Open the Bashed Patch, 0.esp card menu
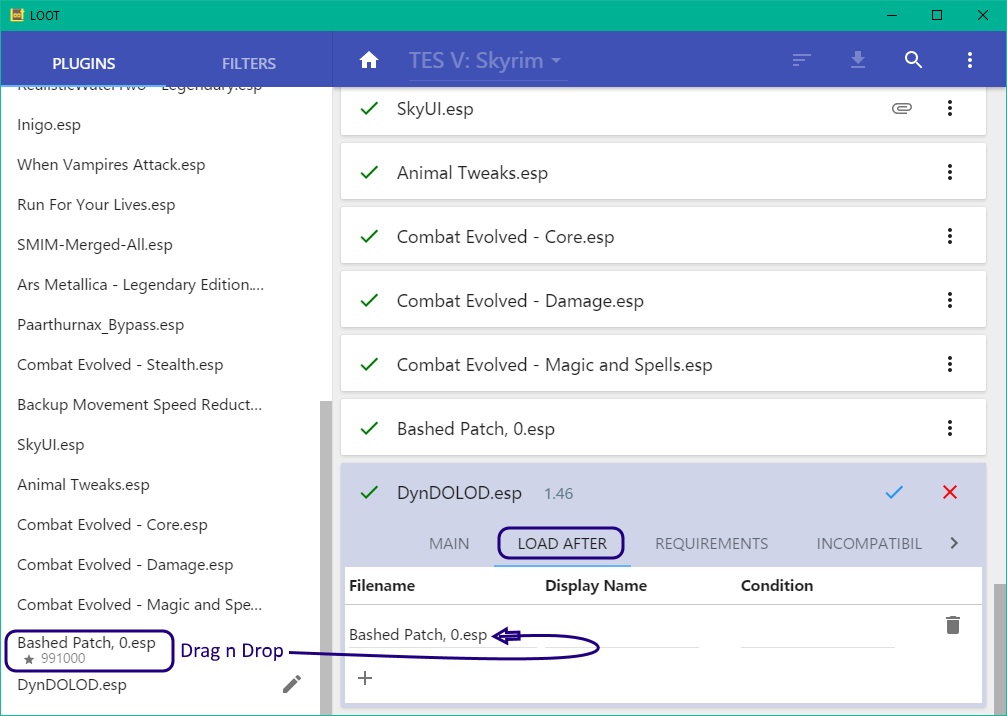This screenshot has width=1007, height=716. coord(950,428)
